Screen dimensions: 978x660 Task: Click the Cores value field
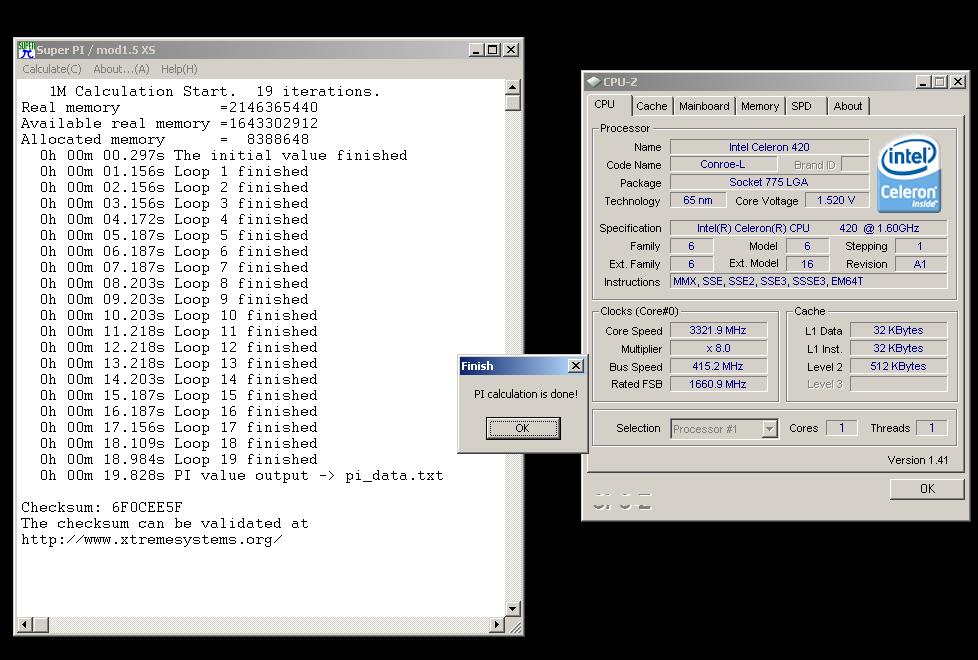tap(841, 428)
